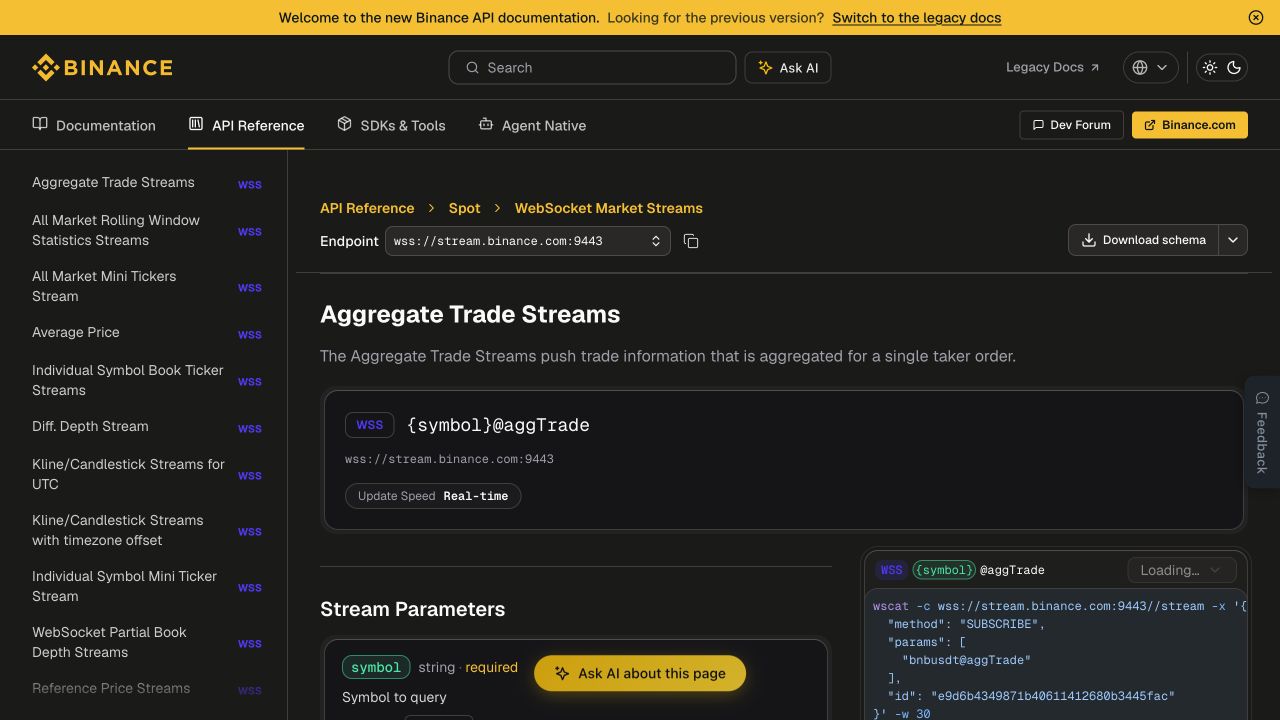Select the API Reference tab
1280x720 pixels.
246,125
